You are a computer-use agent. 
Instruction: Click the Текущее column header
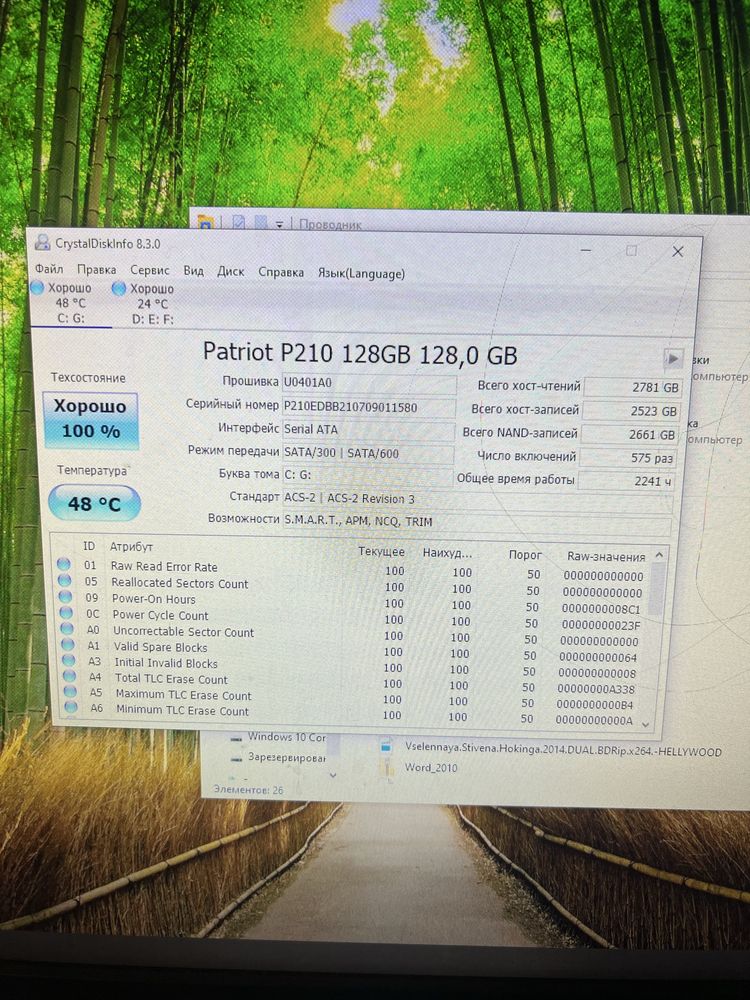pos(381,552)
